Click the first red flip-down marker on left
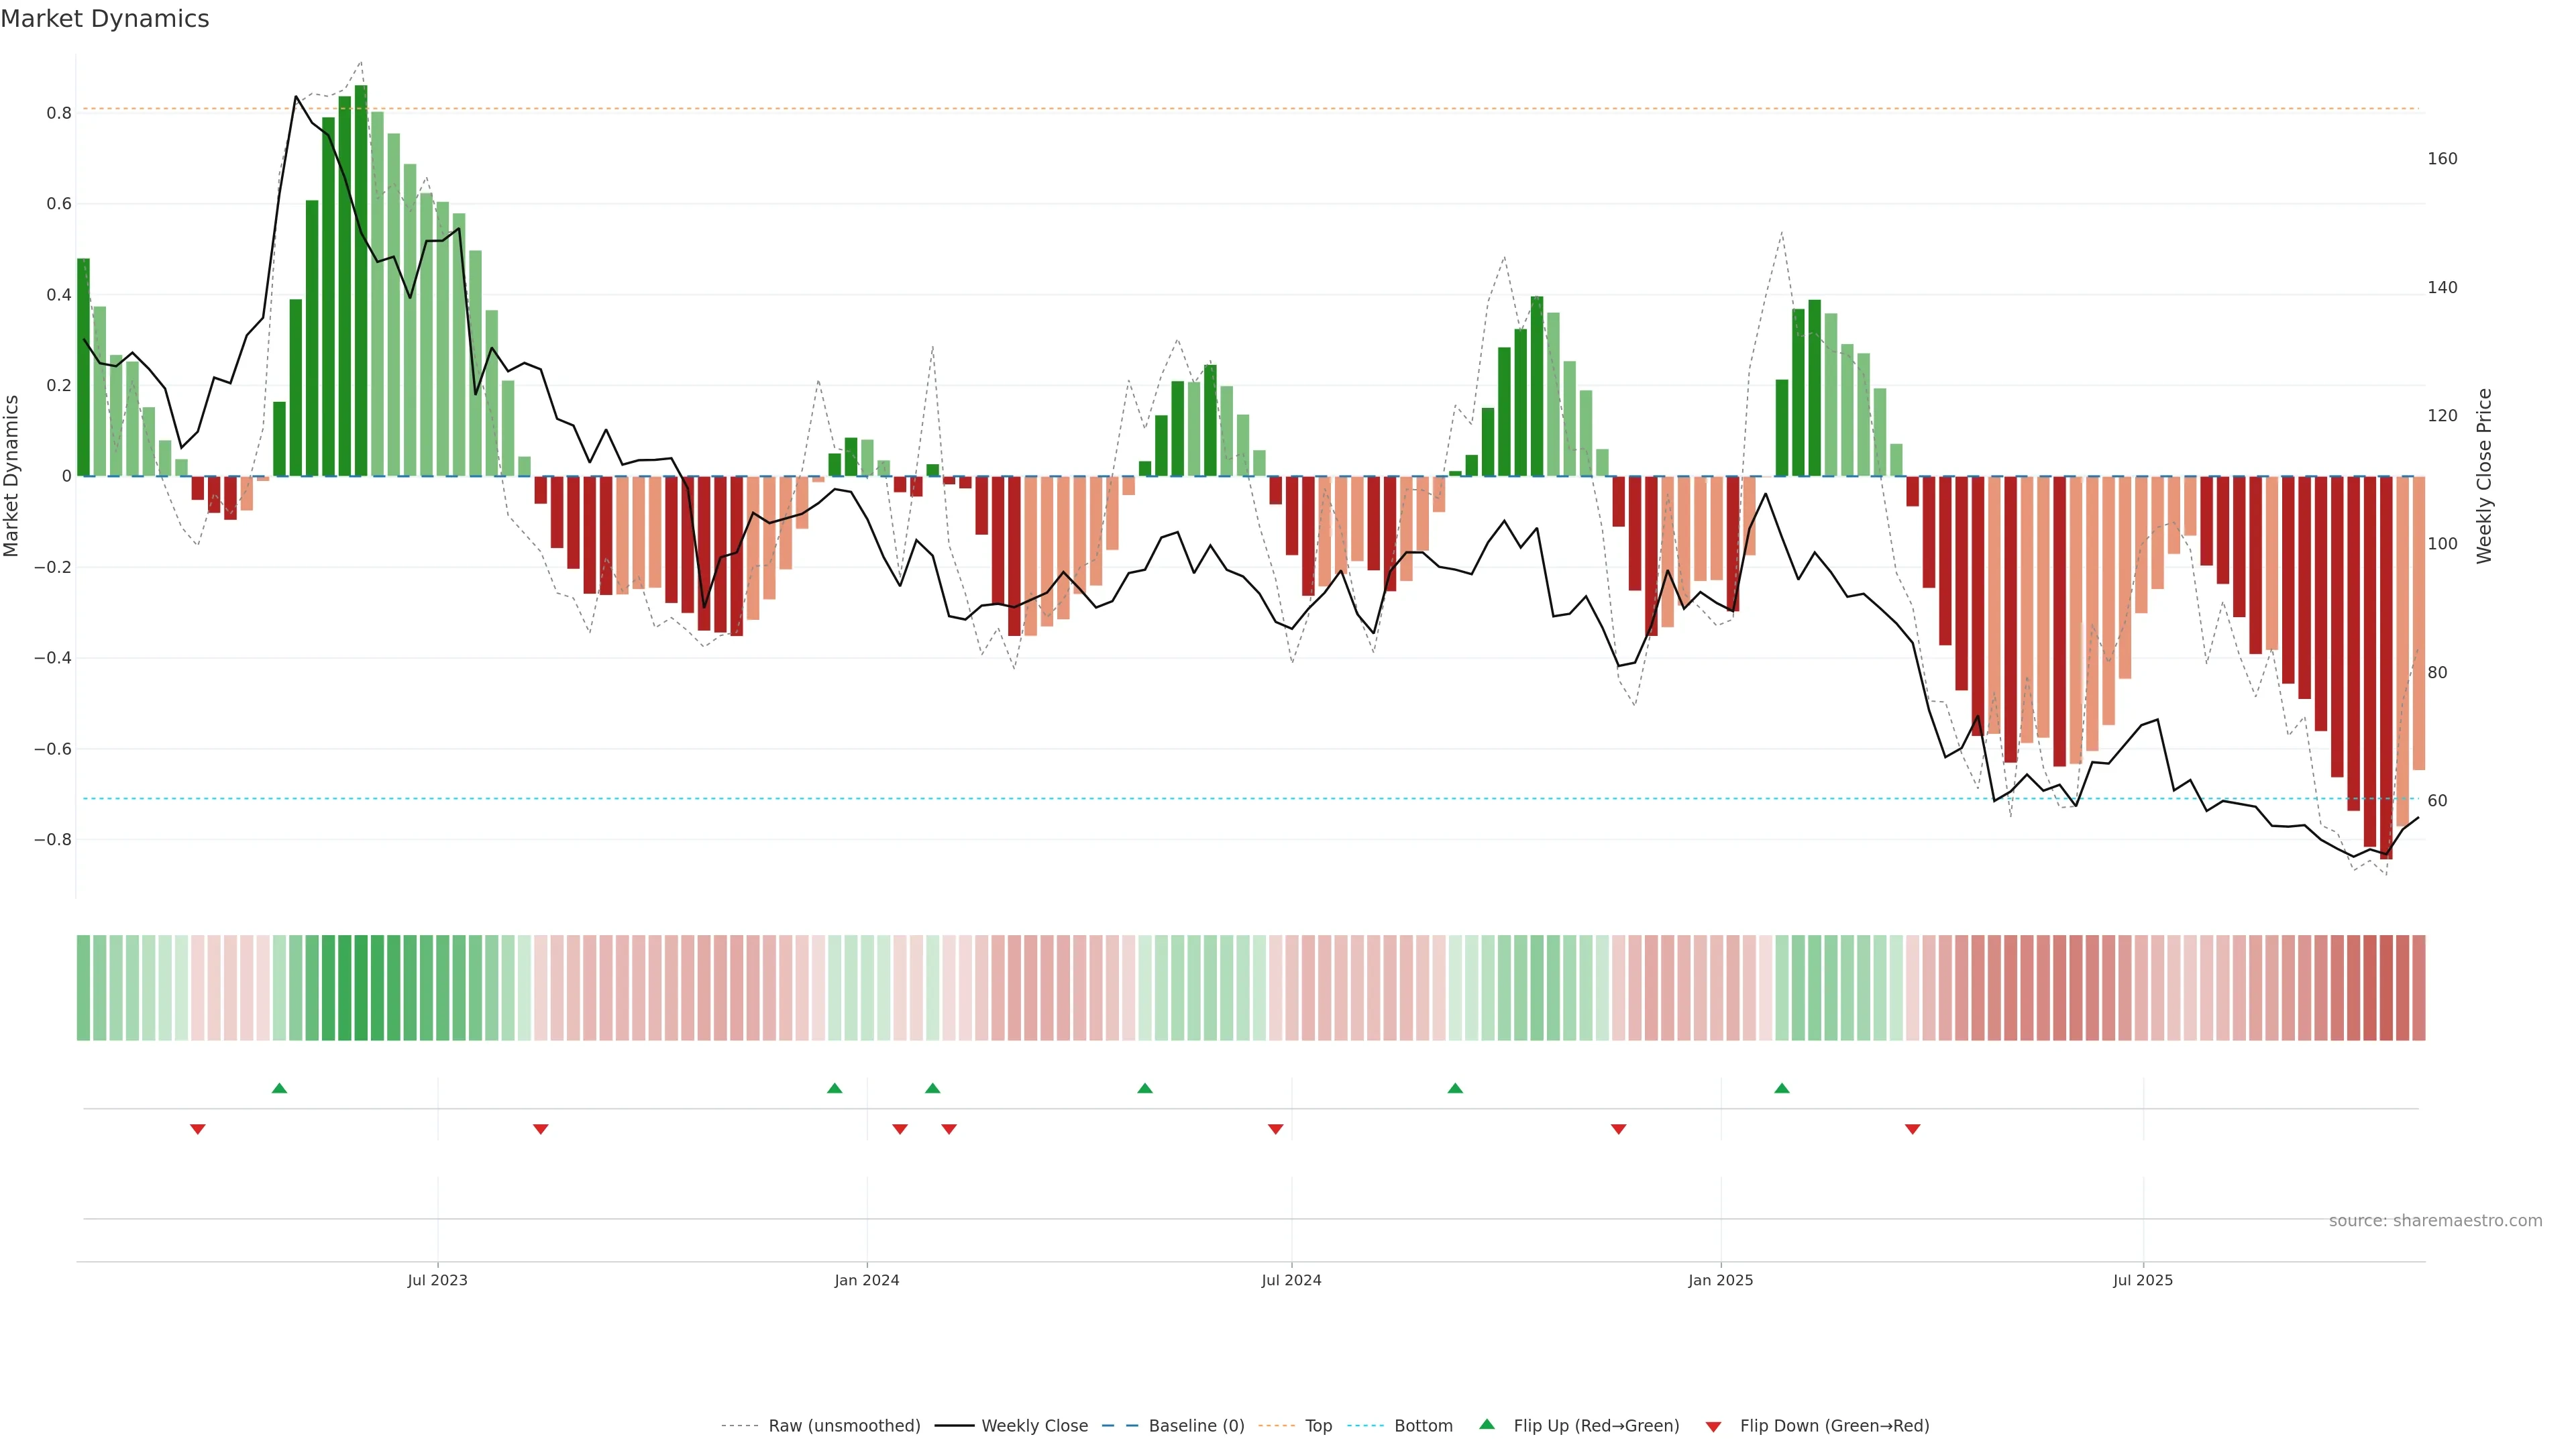Image resolution: width=2576 pixels, height=1449 pixels. (198, 1129)
